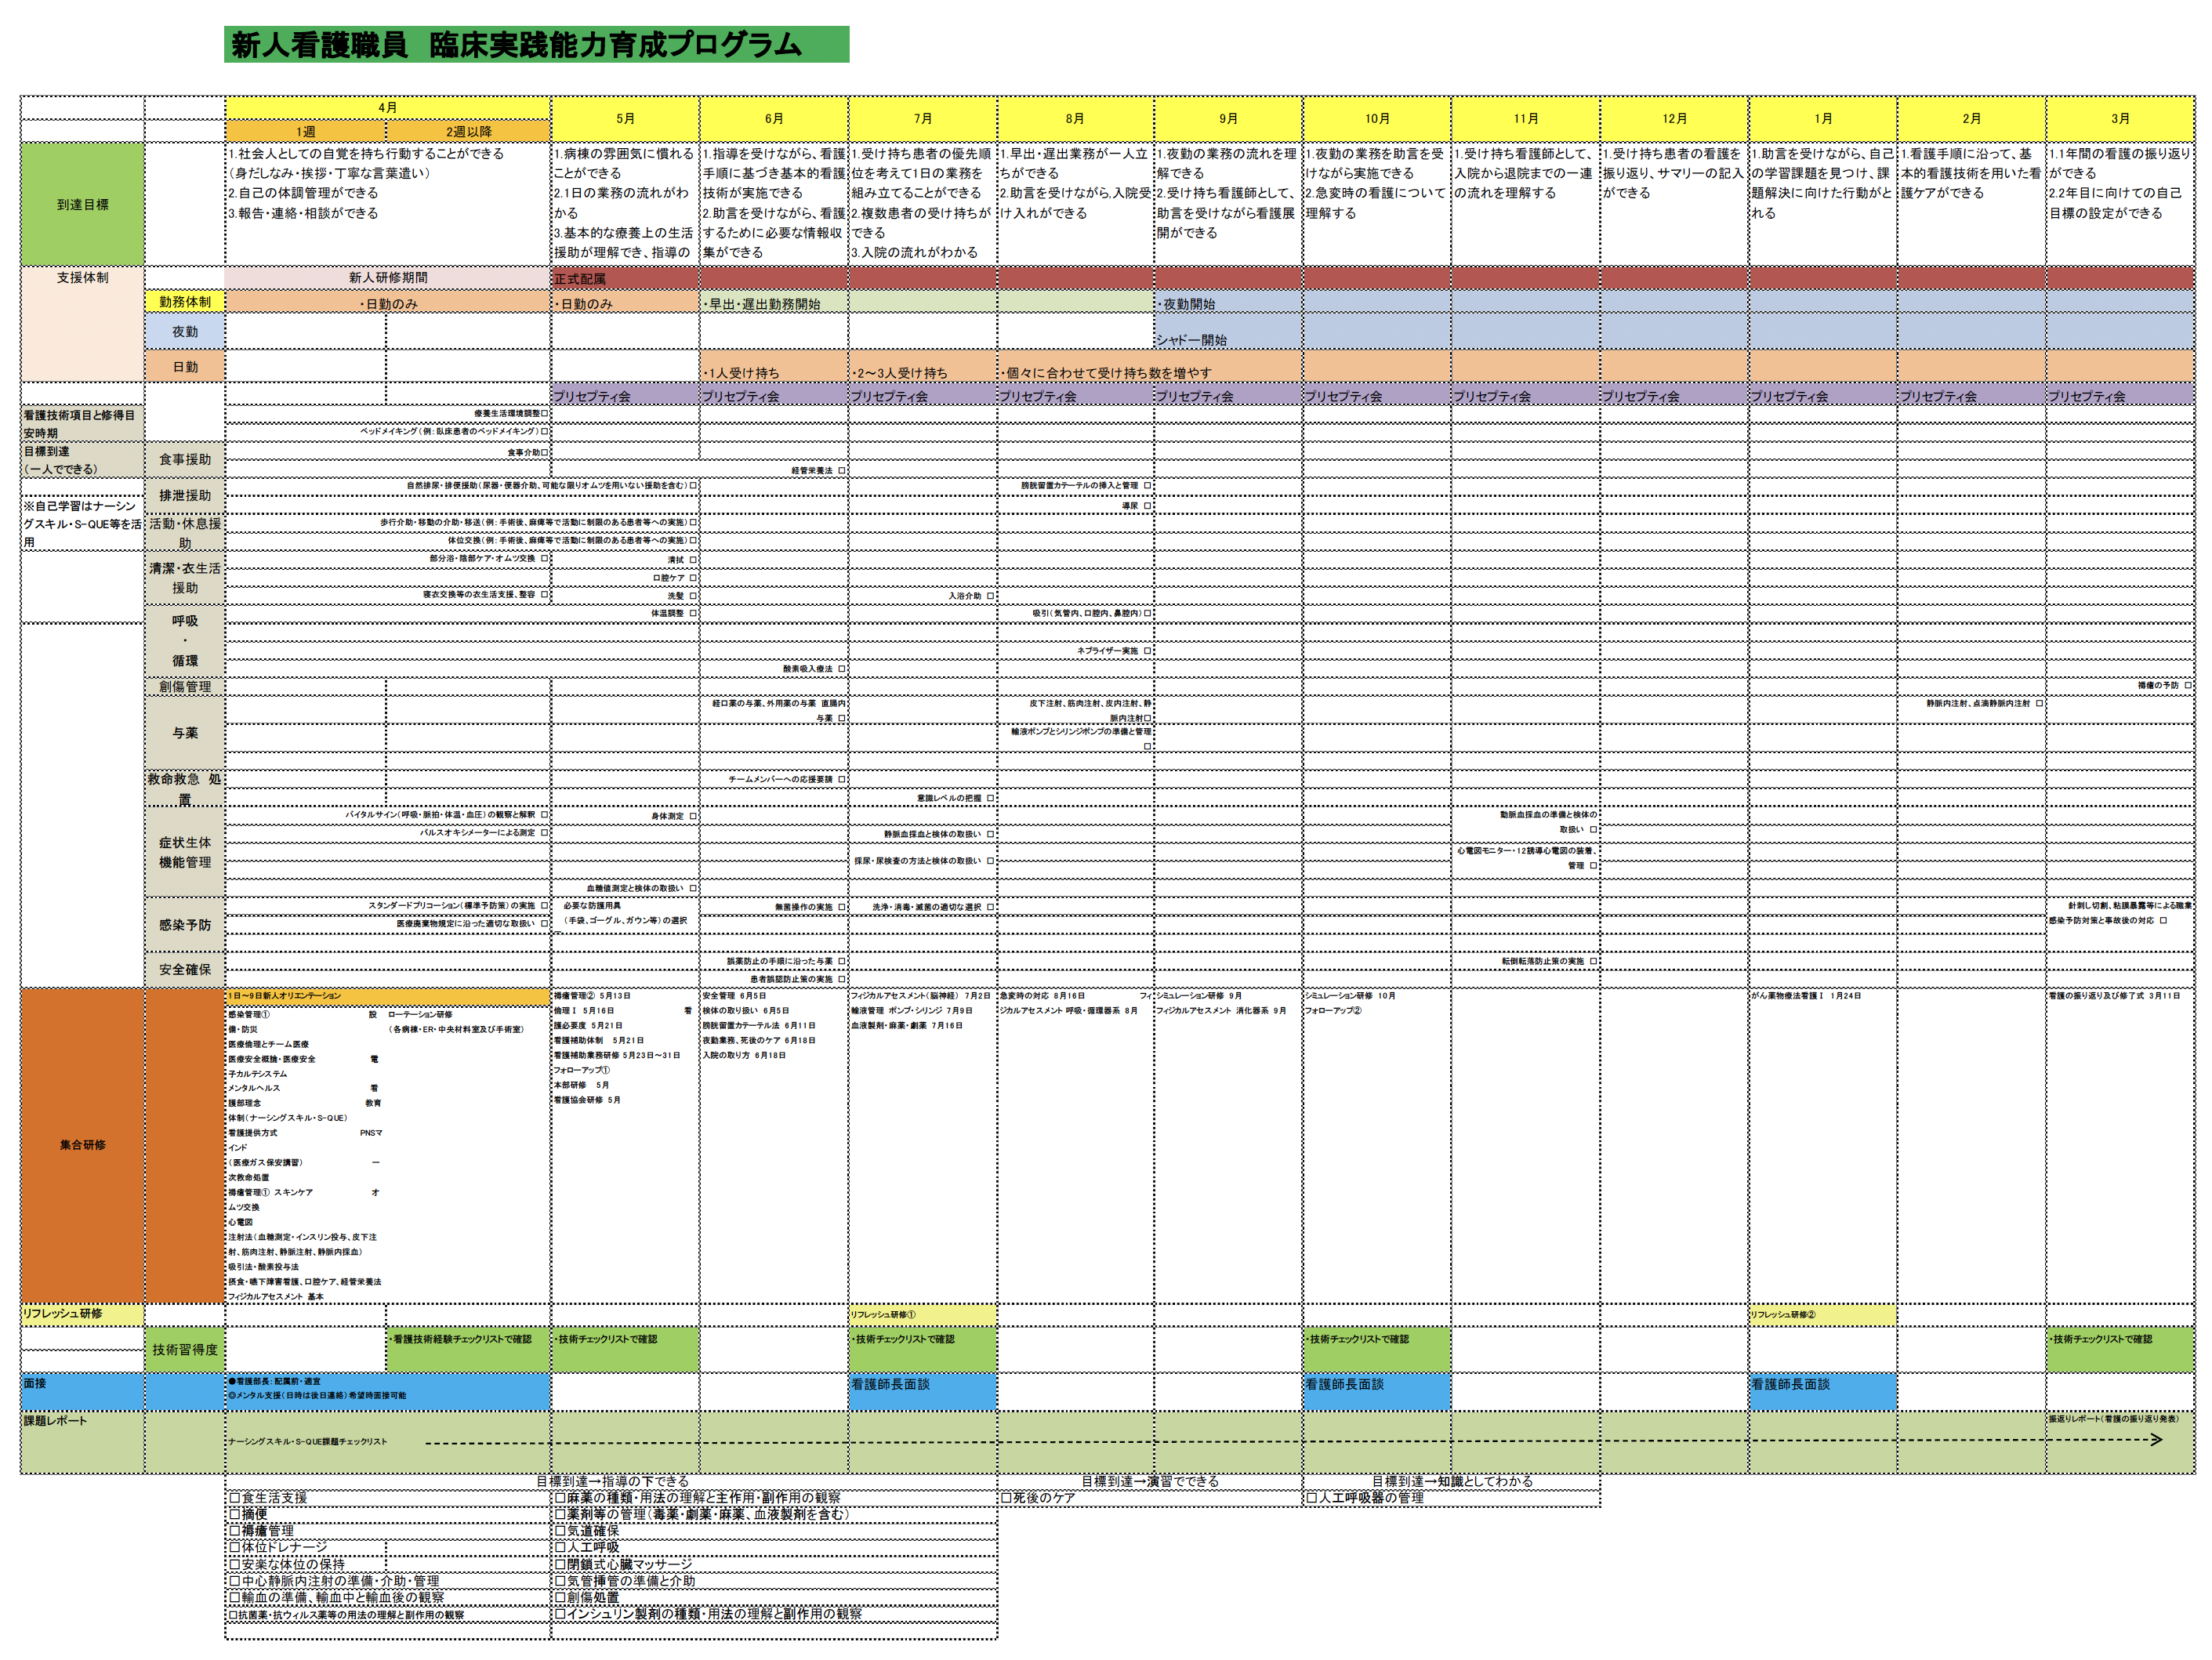Select the 症状生体機能管理 category label
The image size is (2212, 1660).
[185, 852]
